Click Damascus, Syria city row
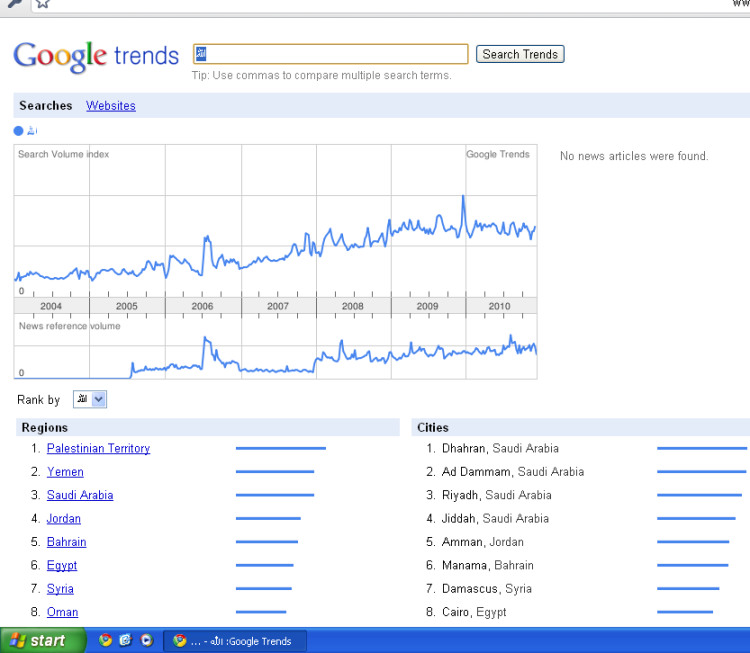Image resolution: width=750 pixels, height=653 pixels. coord(486,589)
